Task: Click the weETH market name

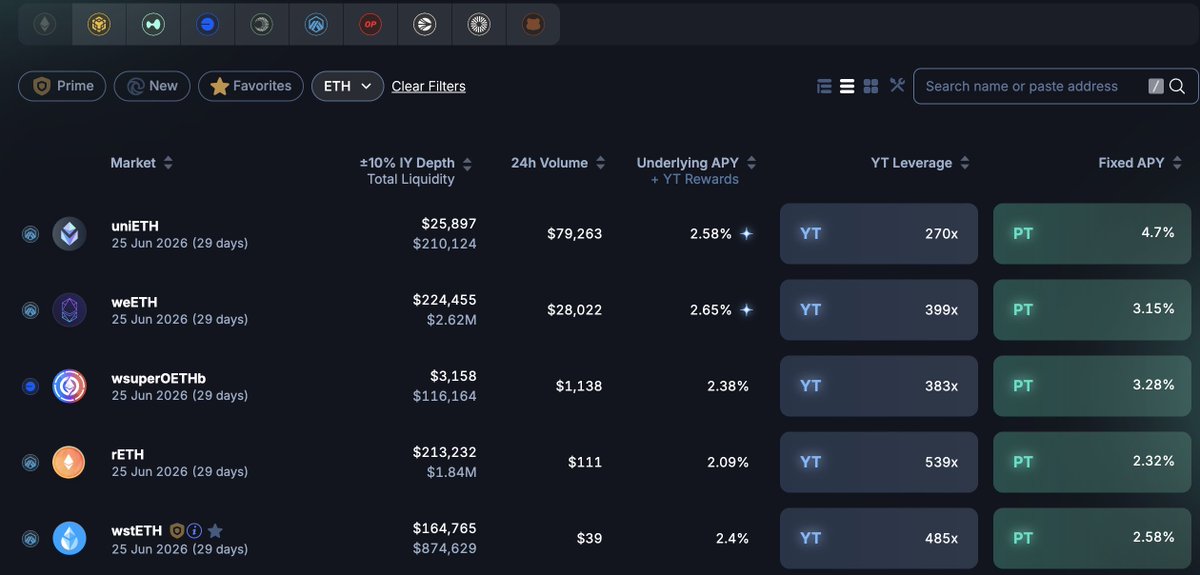Action: coord(134,302)
